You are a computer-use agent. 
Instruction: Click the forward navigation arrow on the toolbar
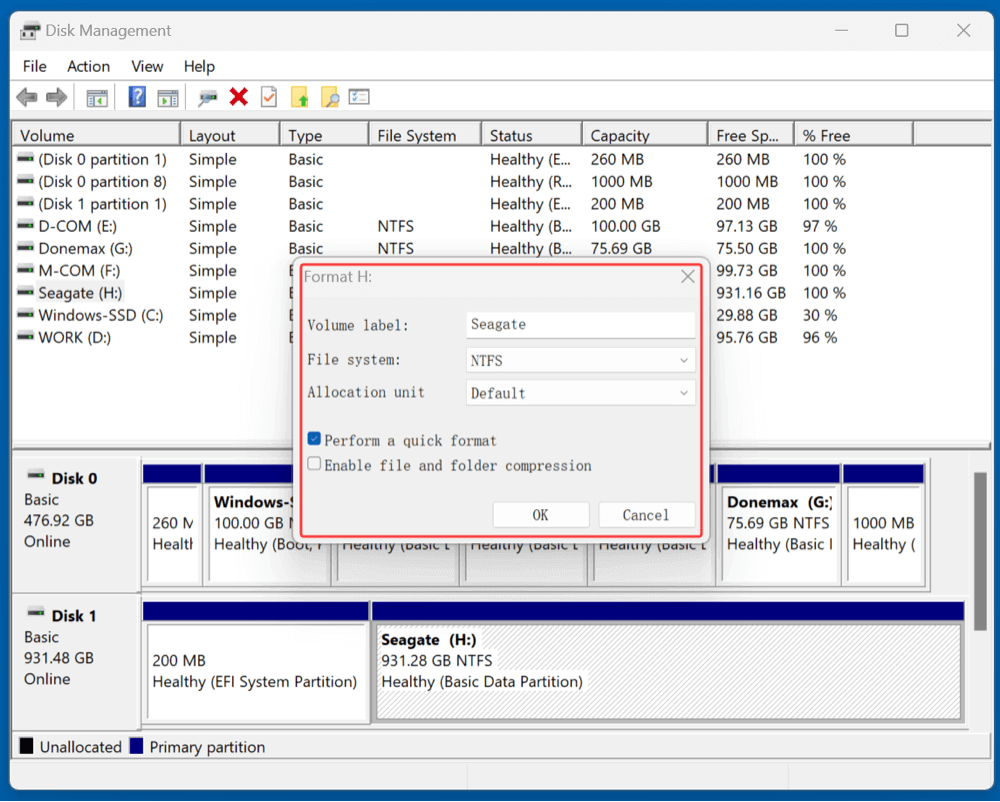click(x=55, y=97)
